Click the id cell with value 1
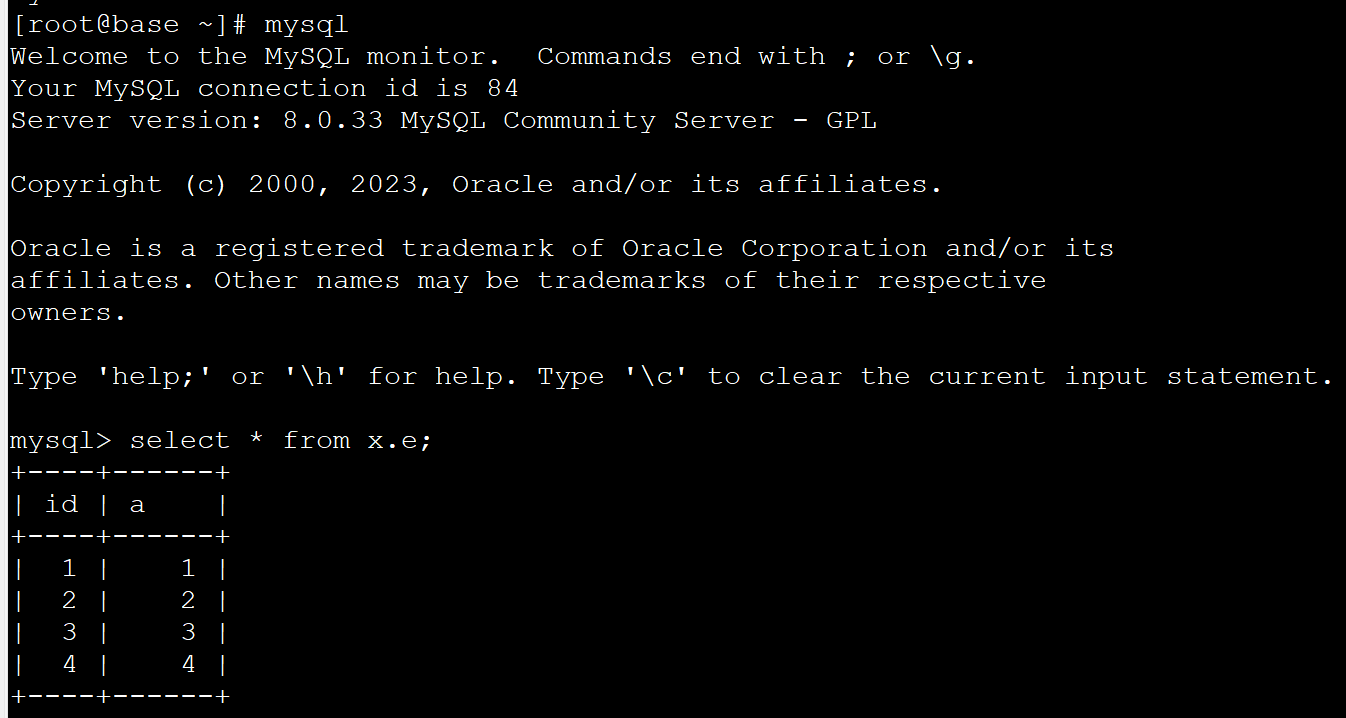 (69, 568)
